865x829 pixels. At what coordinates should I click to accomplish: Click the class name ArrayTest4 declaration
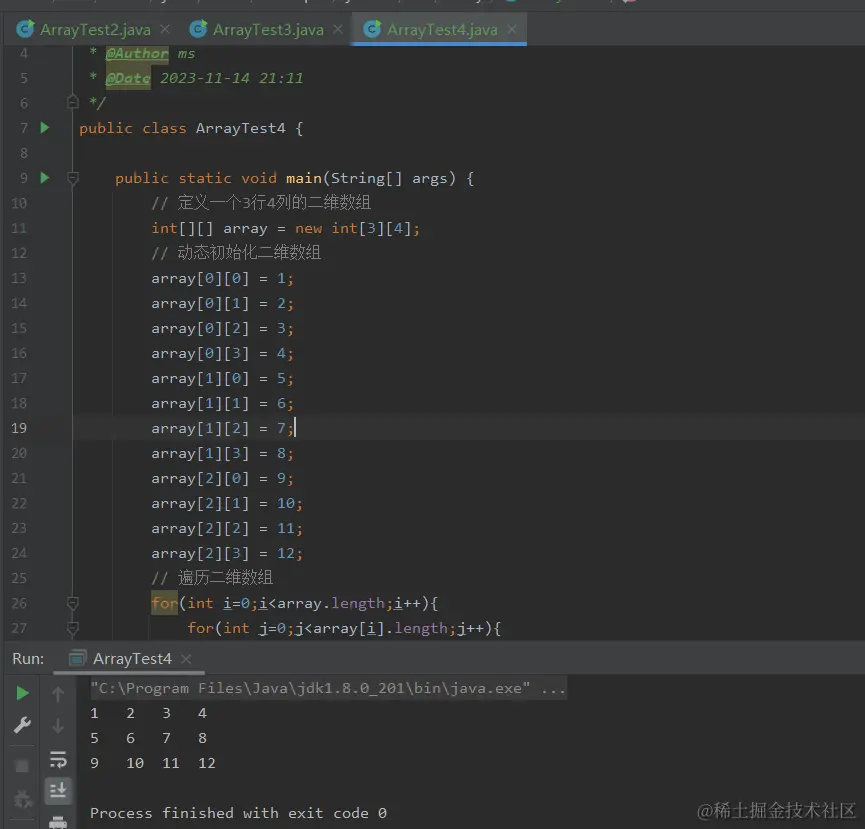pyautogui.click(x=241, y=129)
